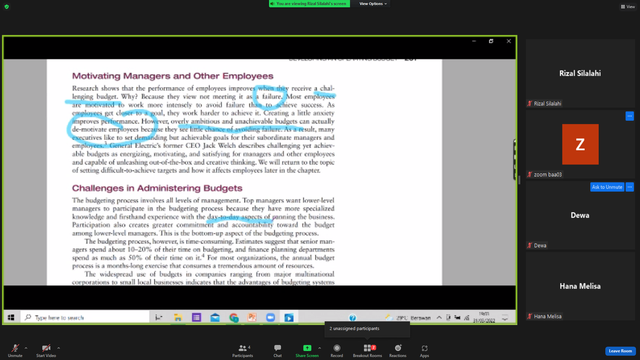Click the clock and date in shared taskbar

pos(484,317)
